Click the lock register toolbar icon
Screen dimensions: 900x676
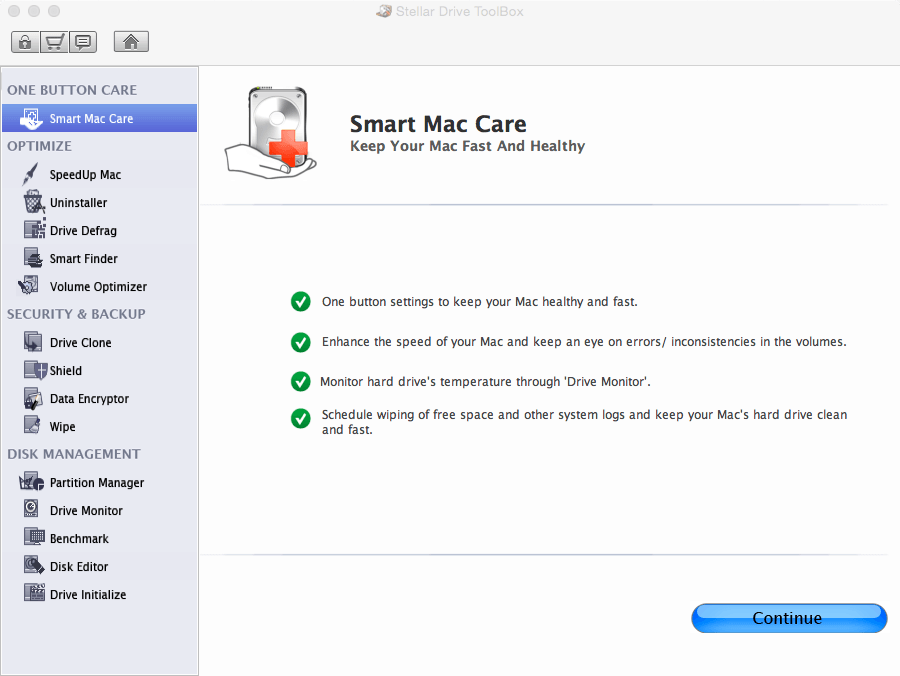click(x=25, y=42)
